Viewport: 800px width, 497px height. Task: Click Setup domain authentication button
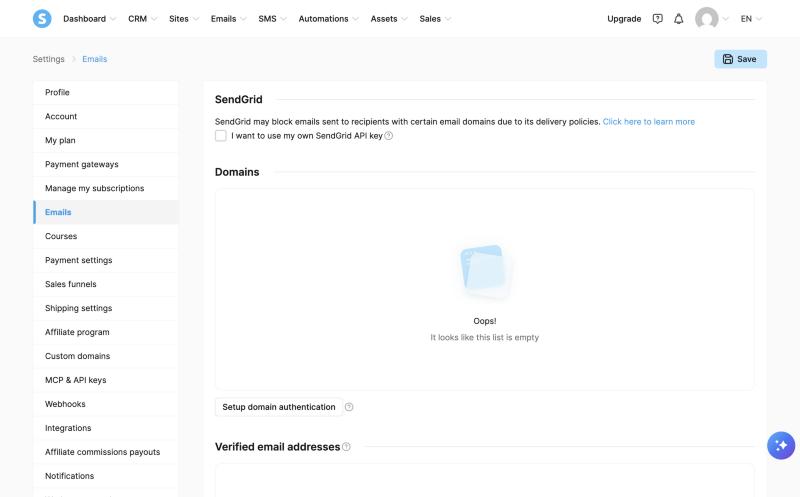279,407
